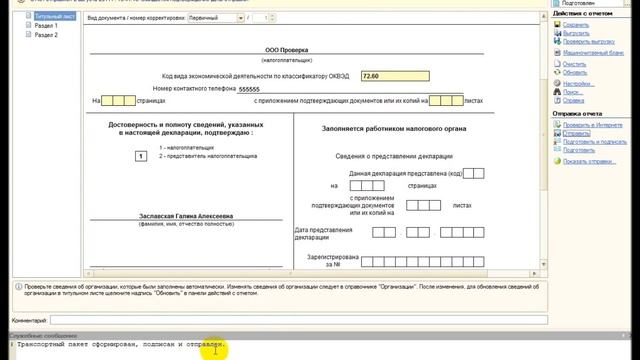This screenshot has height=360, width=640.
Task: Click the blank page icon beside Очистить
Action: (x=557, y=64)
